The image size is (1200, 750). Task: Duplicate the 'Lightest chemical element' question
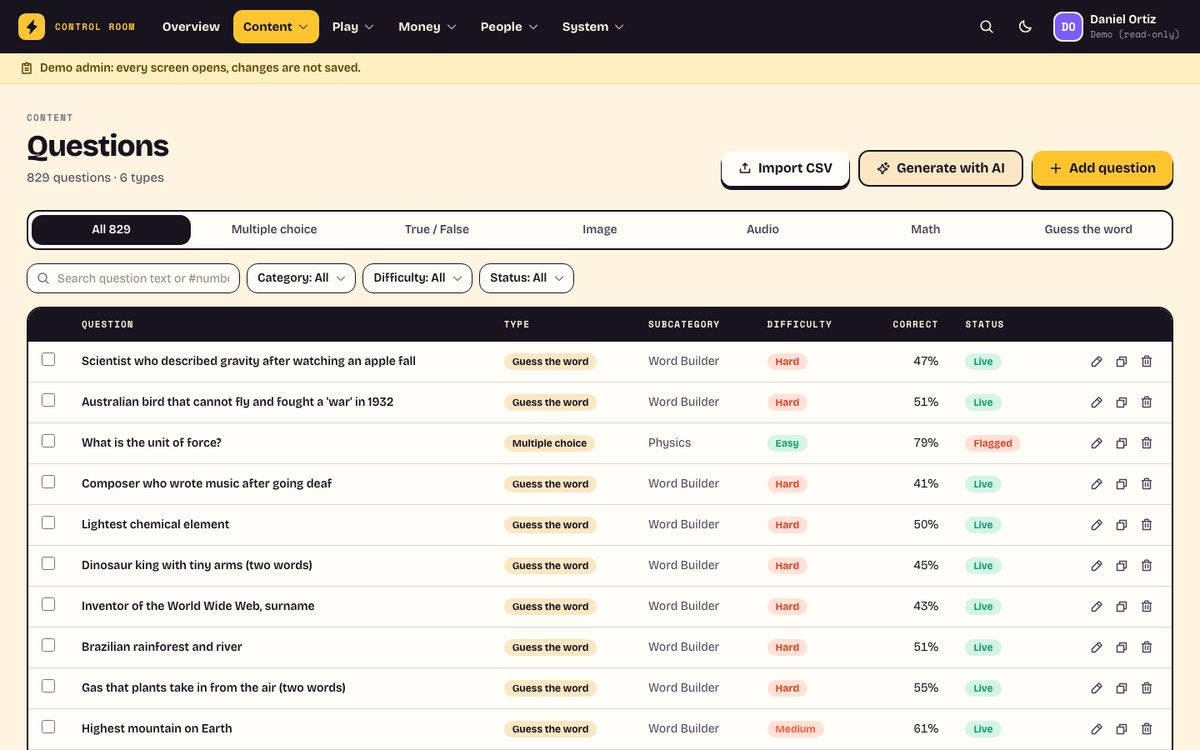1122,525
